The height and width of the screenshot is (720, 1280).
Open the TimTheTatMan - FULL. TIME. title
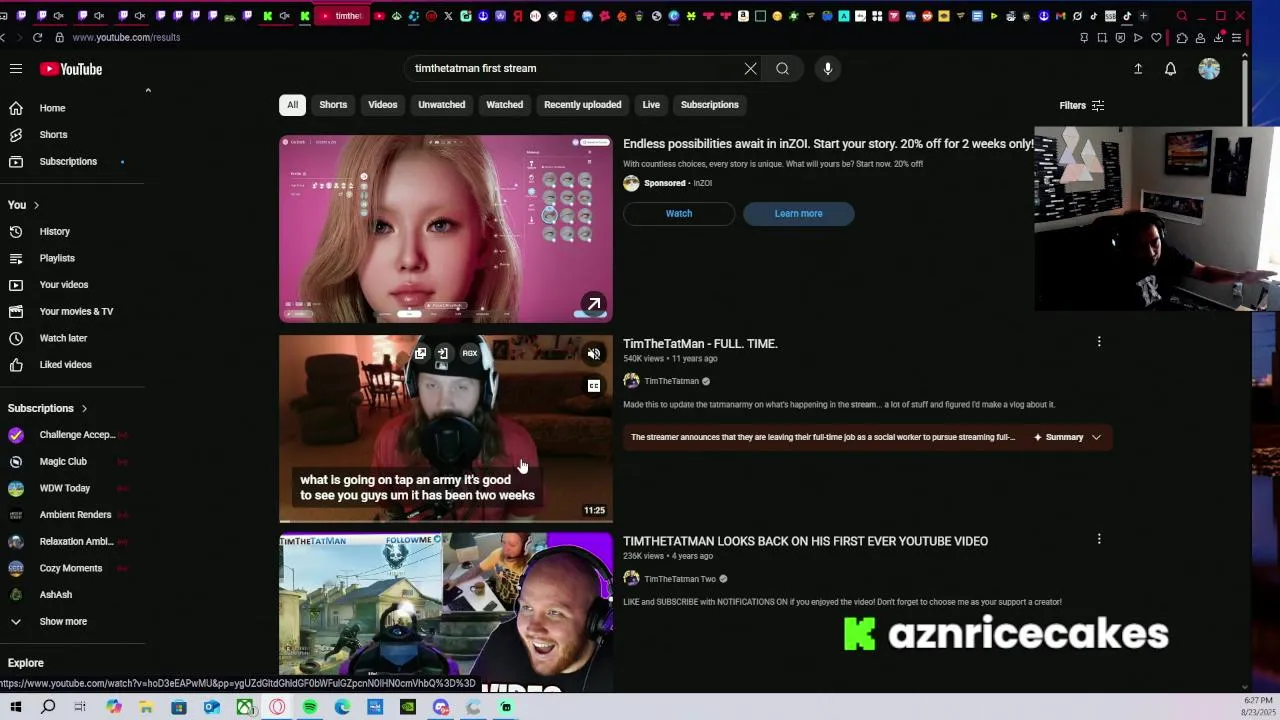pyautogui.click(x=700, y=343)
